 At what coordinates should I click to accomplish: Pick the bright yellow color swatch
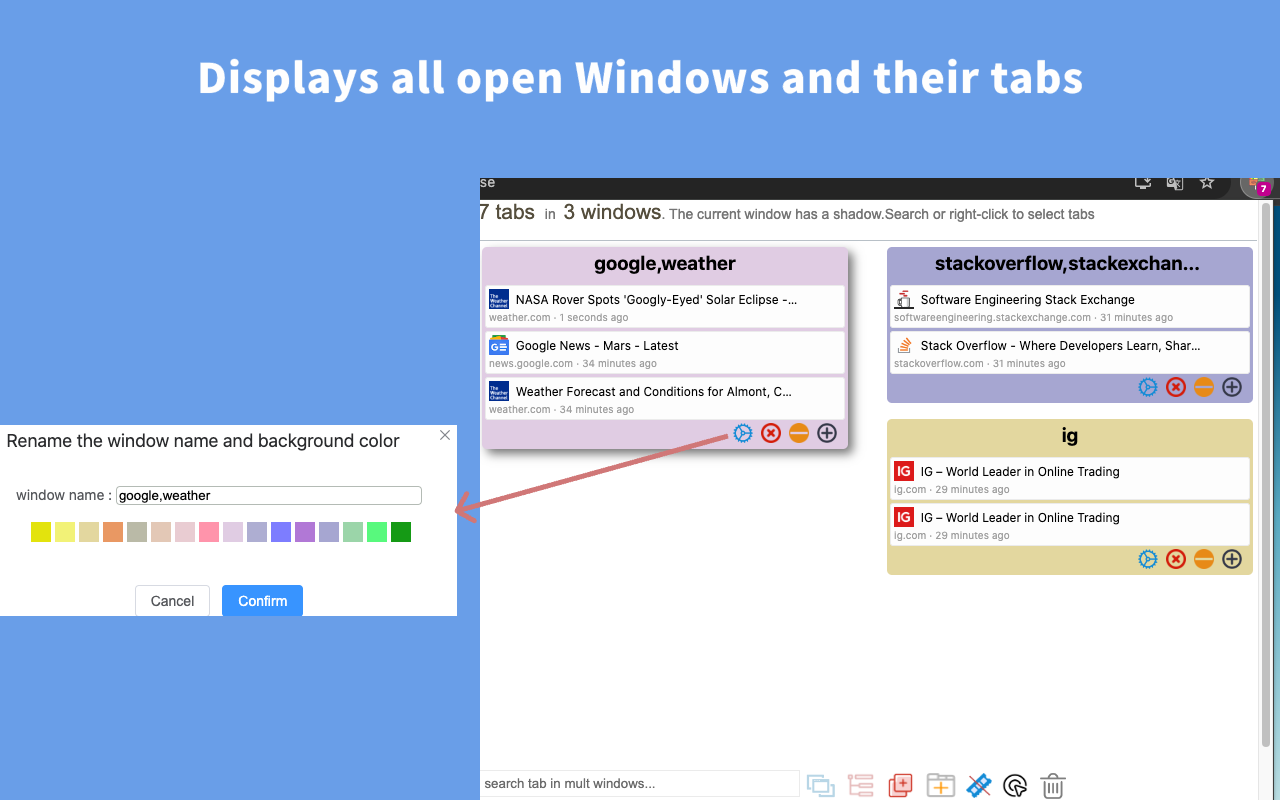tap(41, 532)
